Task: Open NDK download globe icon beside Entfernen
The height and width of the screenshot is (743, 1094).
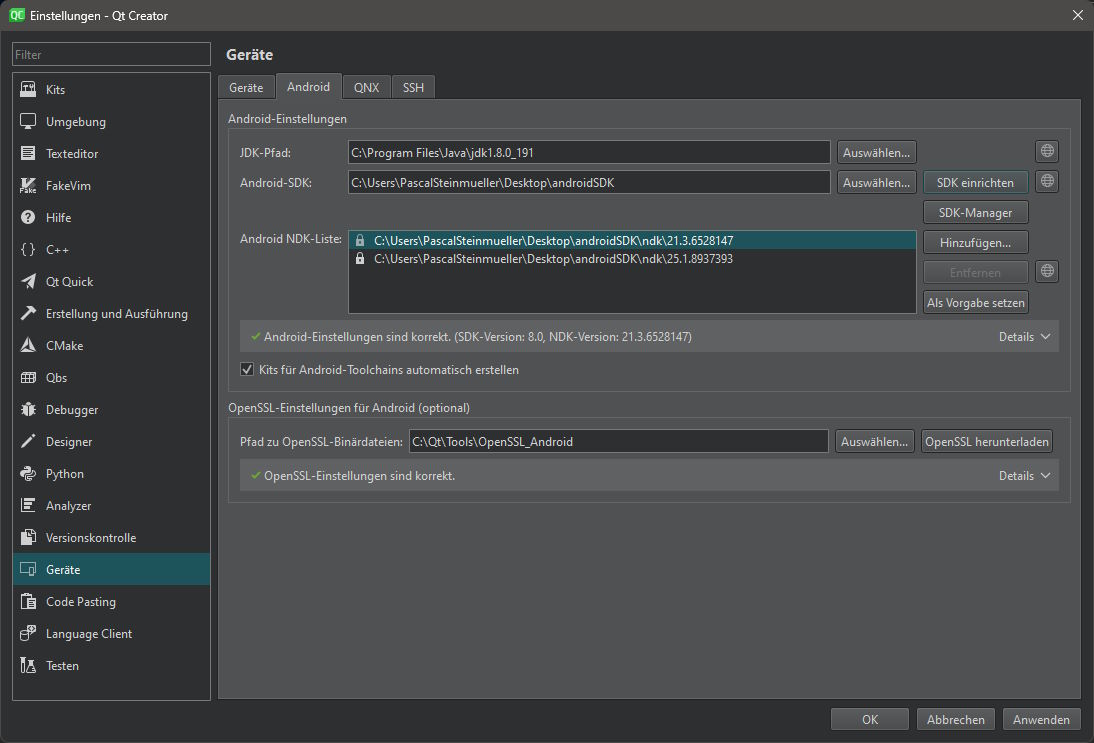Action: (x=1047, y=271)
